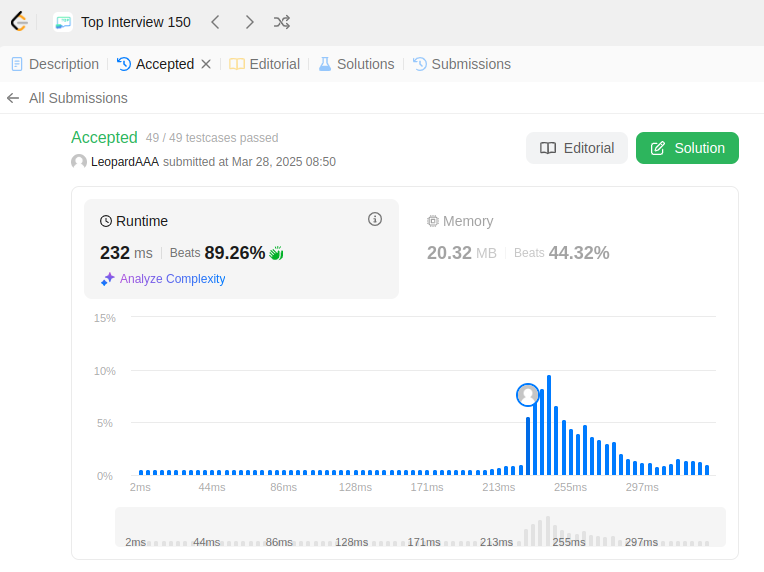Click the chart range slider below the histogram
764x572 pixels.
click(420, 527)
